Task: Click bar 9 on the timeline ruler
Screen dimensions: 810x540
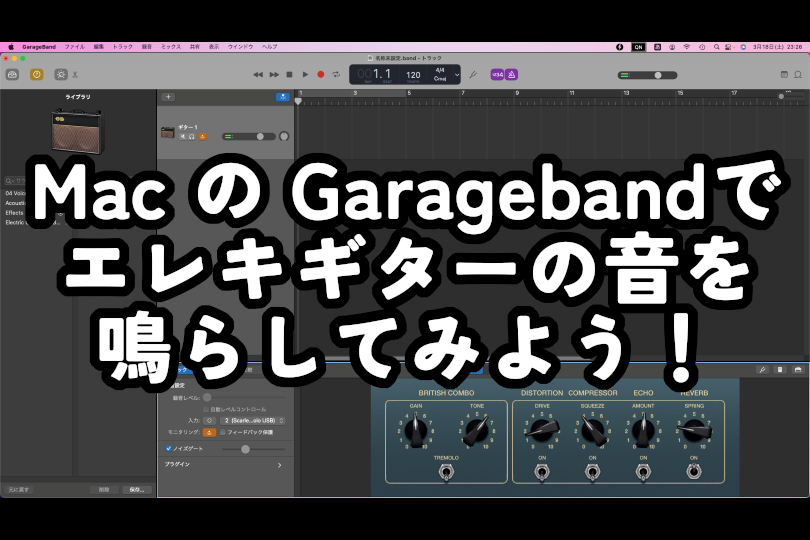Action: (517, 93)
